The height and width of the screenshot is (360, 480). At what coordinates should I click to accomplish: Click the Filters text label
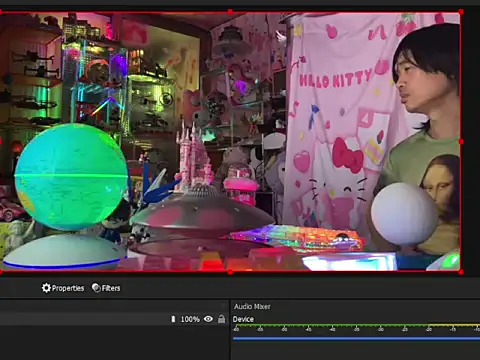(x=111, y=288)
